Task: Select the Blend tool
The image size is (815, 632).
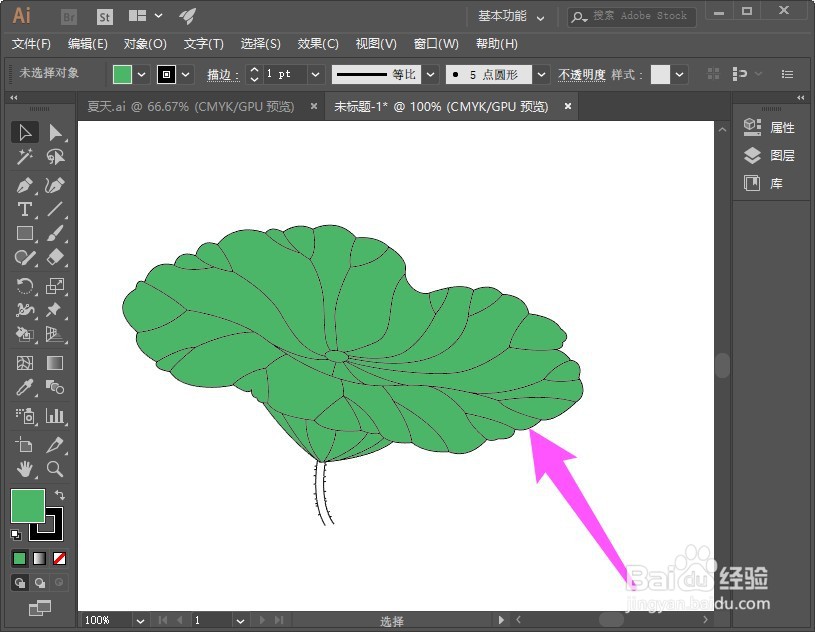Action: tap(55, 387)
